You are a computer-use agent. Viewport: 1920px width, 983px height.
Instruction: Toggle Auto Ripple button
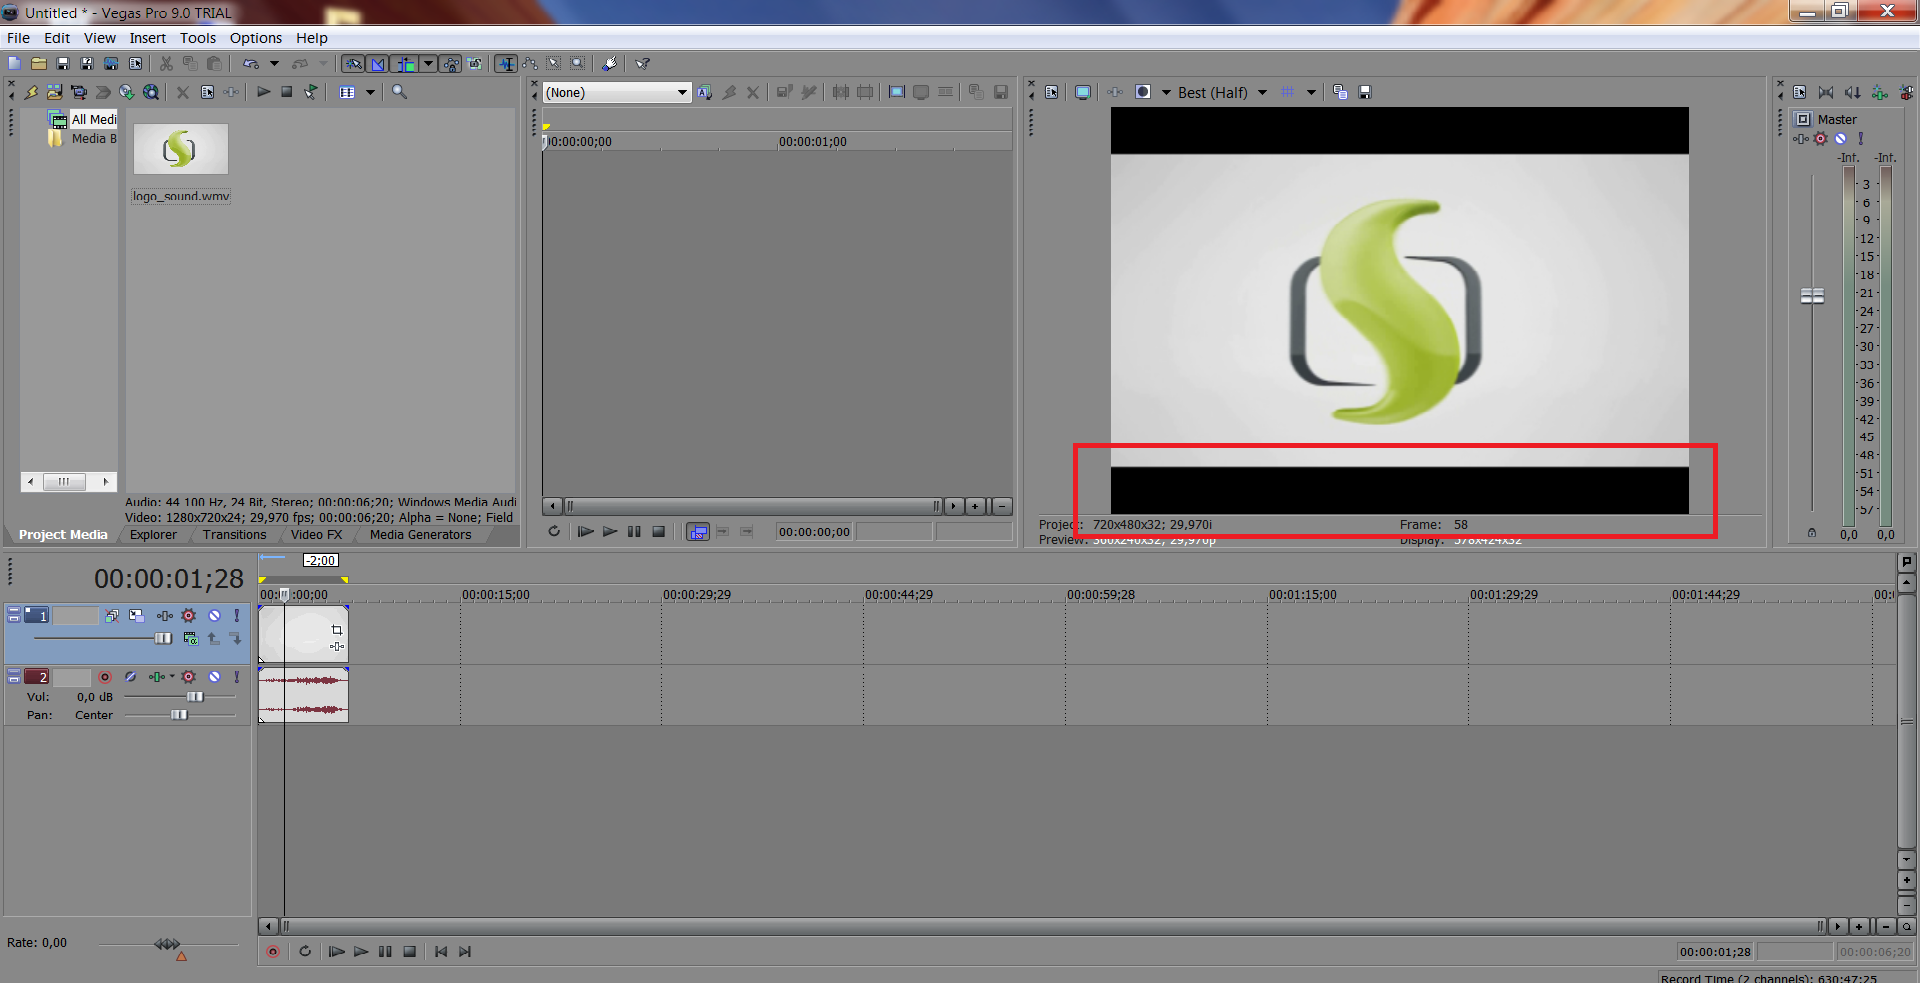(404, 64)
